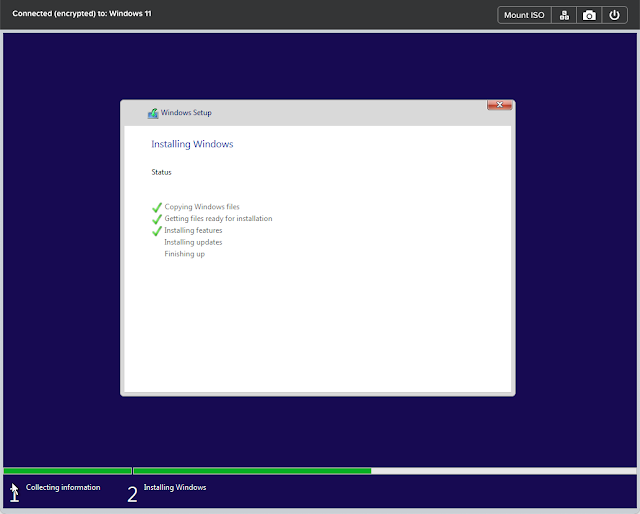Viewport: 640px width, 514px height.
Task: Close the Windows Setup dialog
Action: 499,105
